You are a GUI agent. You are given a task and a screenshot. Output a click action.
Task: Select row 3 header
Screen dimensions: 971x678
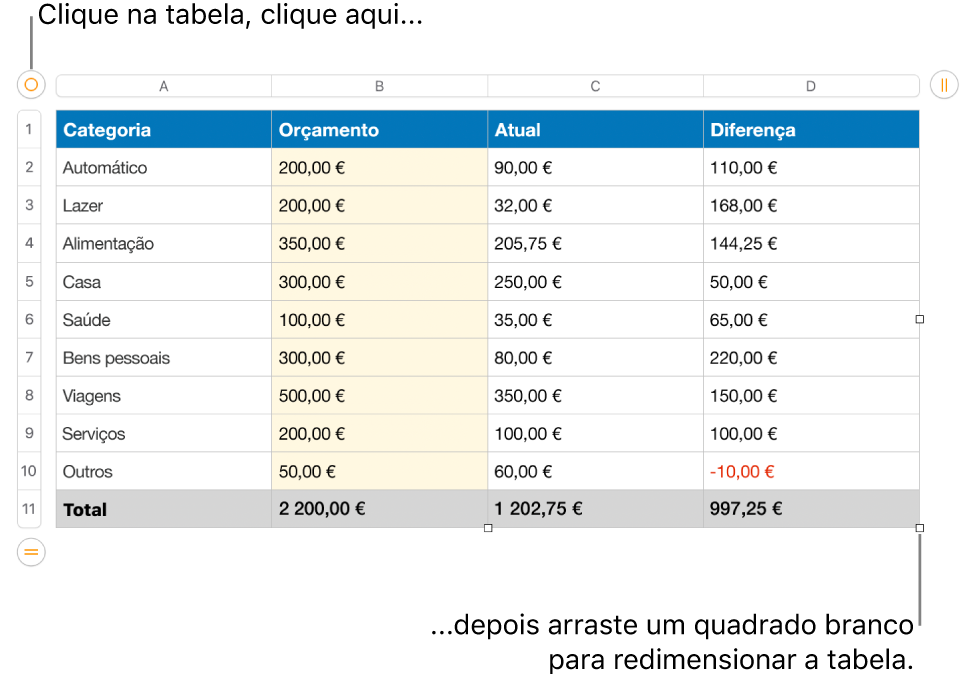(29, 205)
